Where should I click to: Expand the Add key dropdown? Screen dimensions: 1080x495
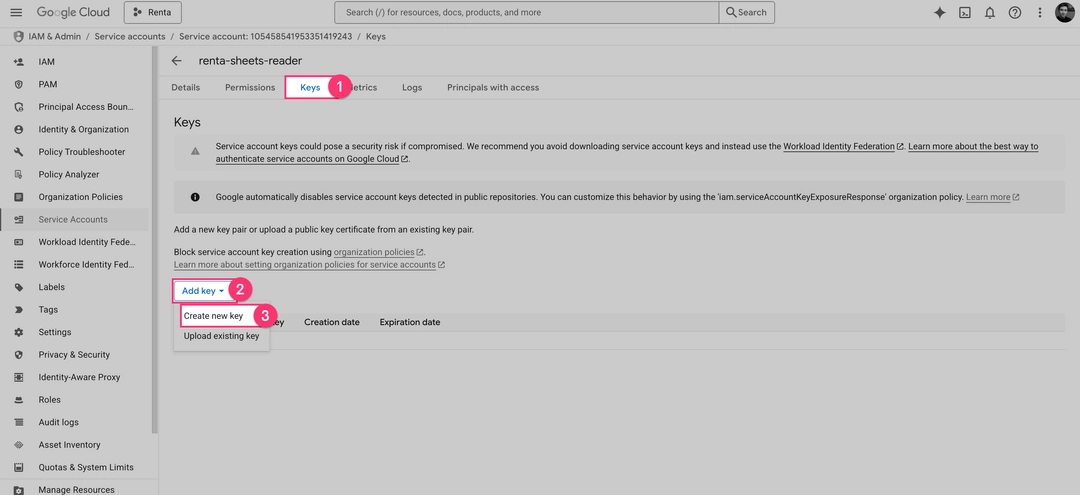coord(202,291)
